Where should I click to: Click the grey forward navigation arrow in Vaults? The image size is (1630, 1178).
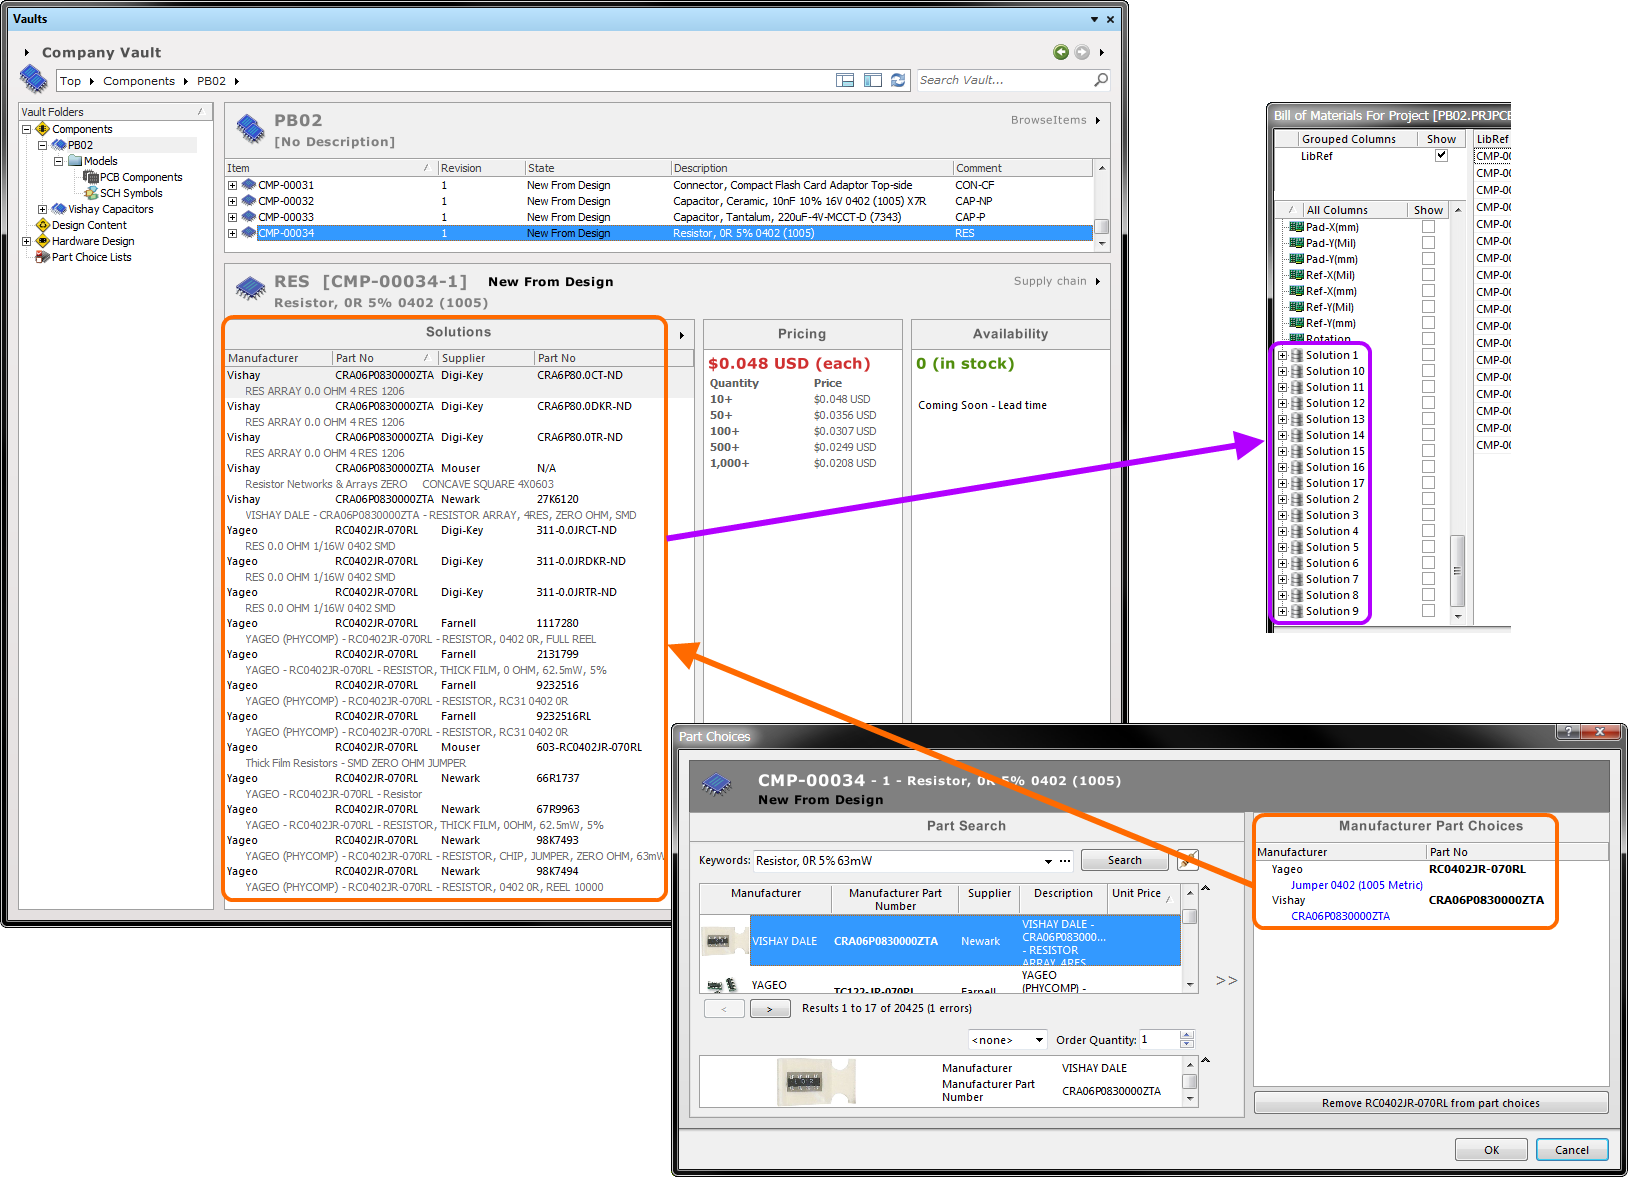(x=1082, y=52)
